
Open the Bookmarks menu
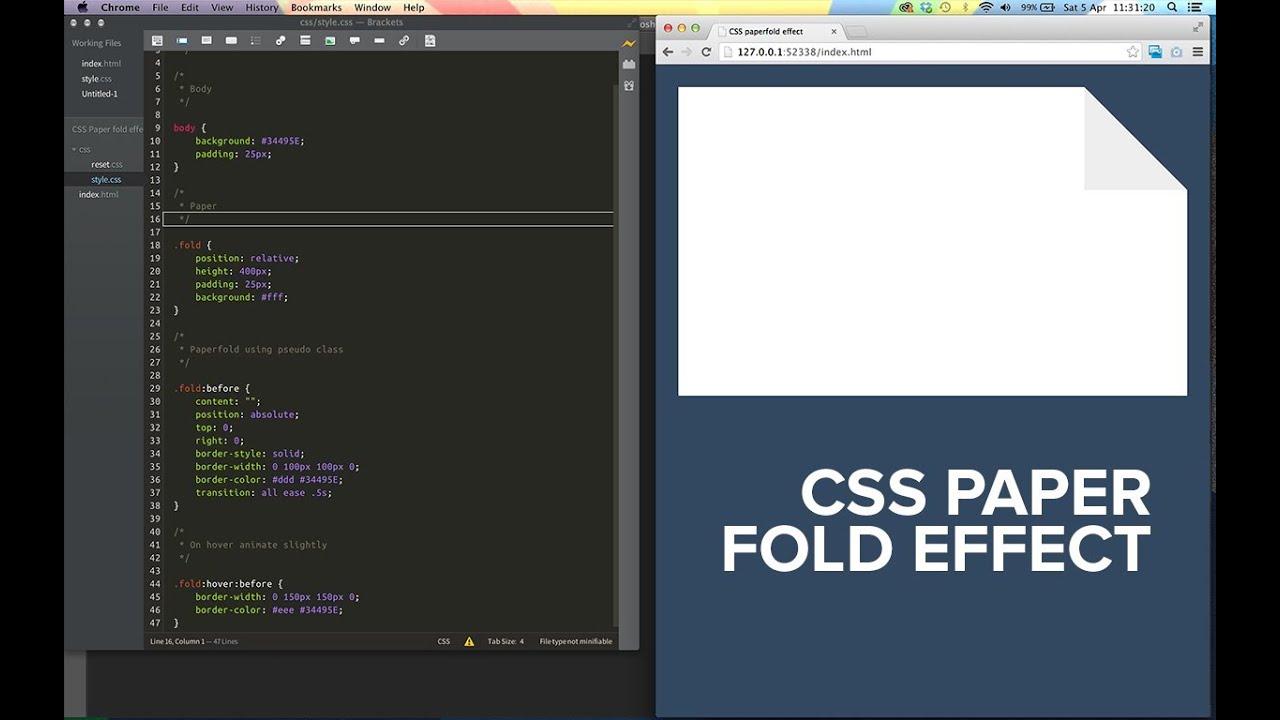tap(316, 7)
